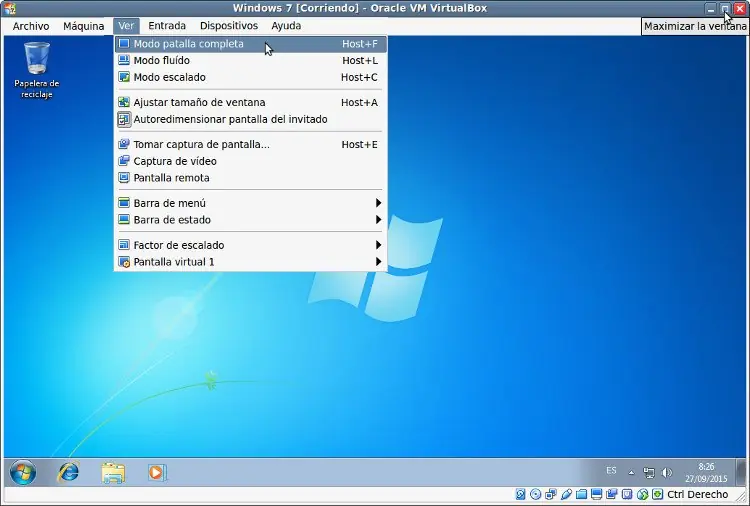This screenshot has width=750, height=506.
Task: Select Tomar captura de pantalla...
Action: [x=251, y=144]
